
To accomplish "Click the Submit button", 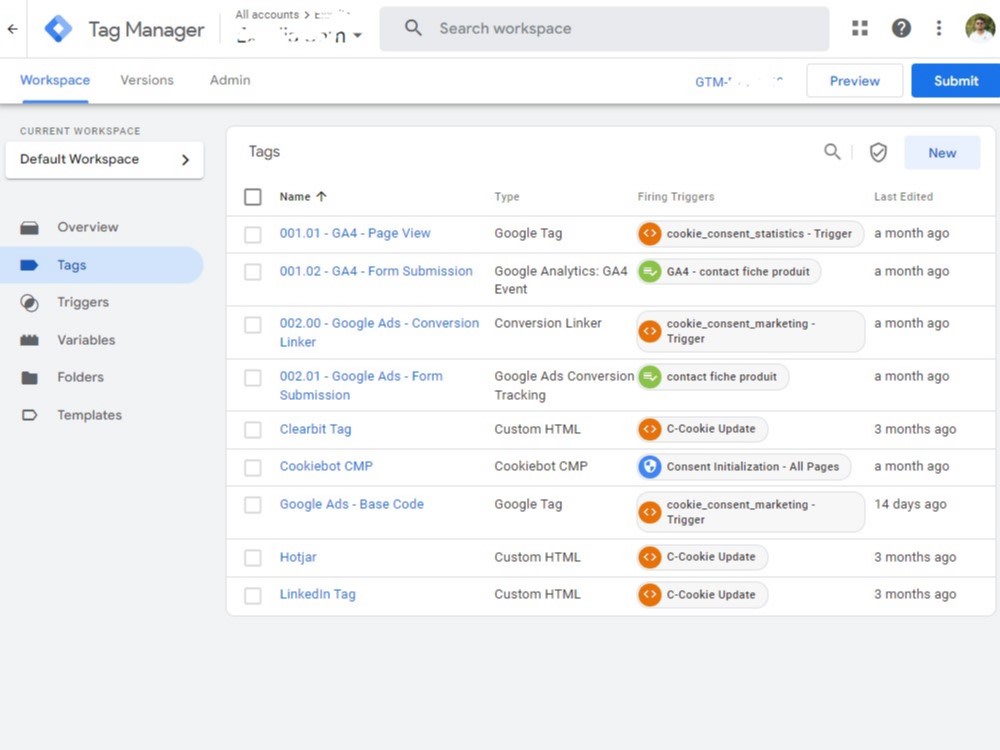I will click(x=956, y=81).
